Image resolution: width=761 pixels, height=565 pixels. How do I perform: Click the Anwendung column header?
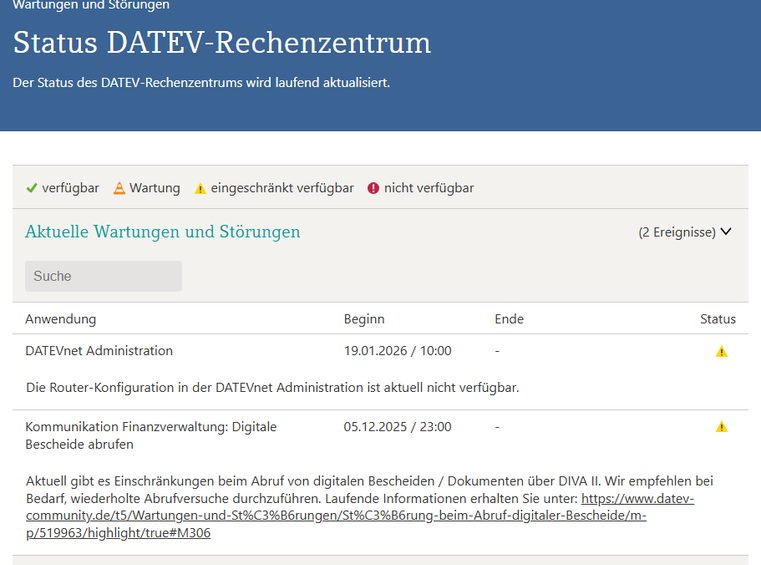[61, 319]
